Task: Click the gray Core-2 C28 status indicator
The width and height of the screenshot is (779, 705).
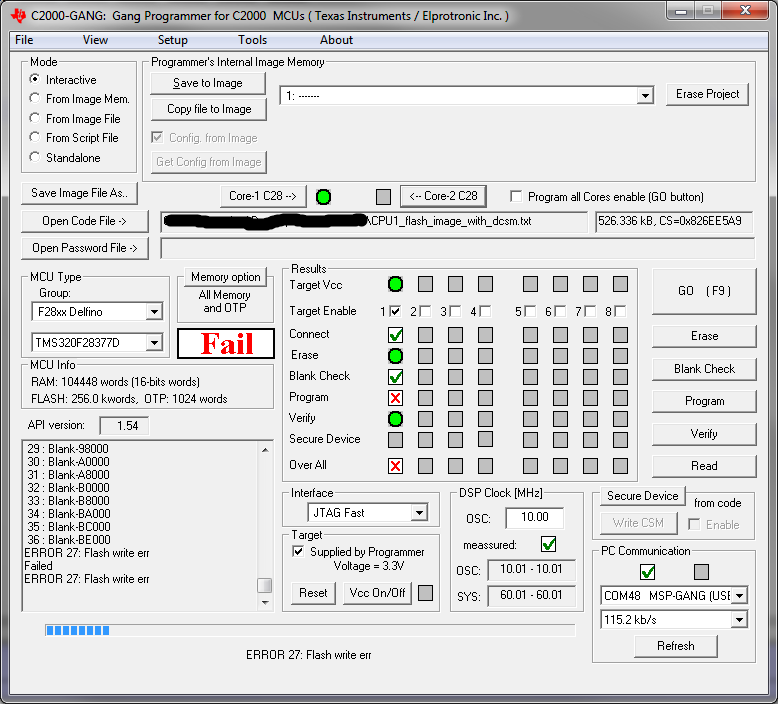Action: 383,197
